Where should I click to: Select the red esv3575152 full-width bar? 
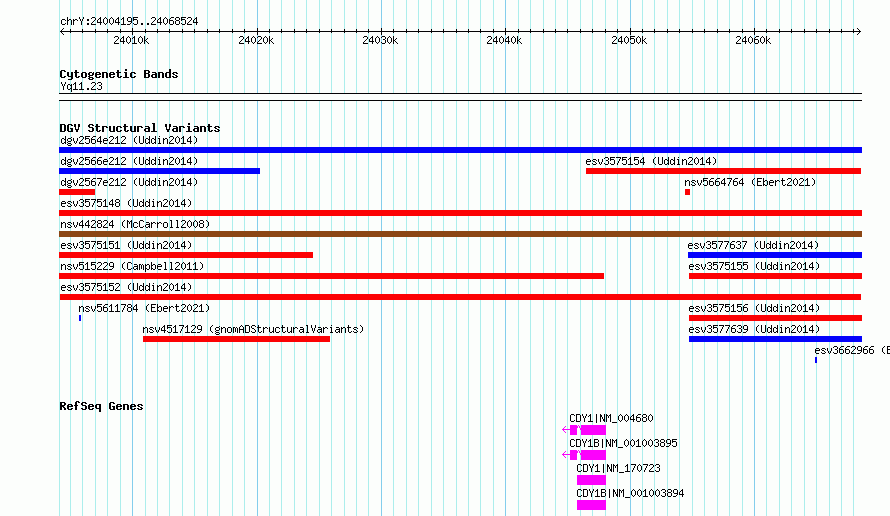coord(460,297)
